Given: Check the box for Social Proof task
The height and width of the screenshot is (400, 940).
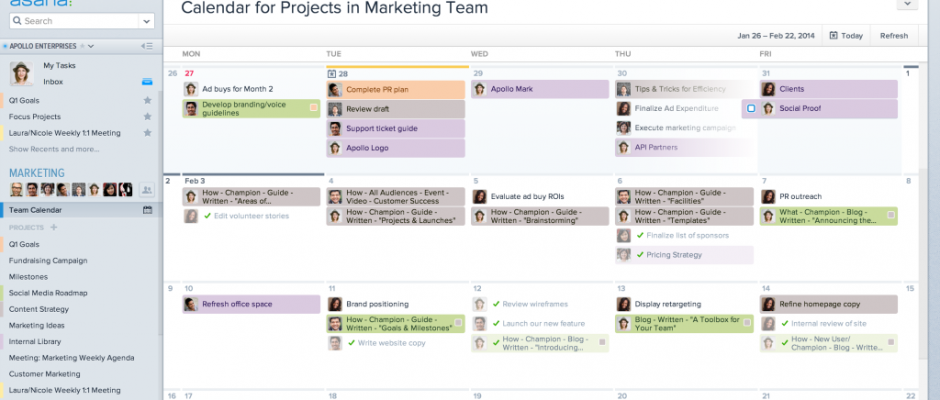Looking at the screenshot, I should tap(750, 108).
